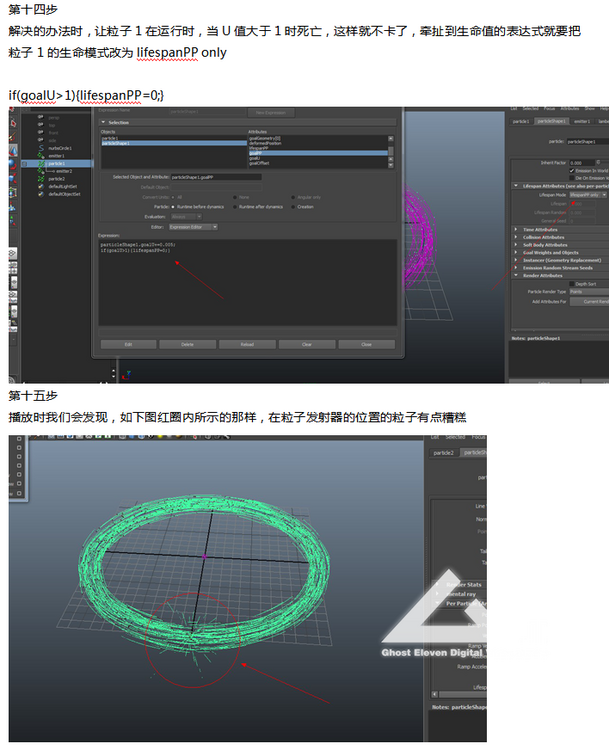Click the particle1 node in outliner

coord(55,164)
